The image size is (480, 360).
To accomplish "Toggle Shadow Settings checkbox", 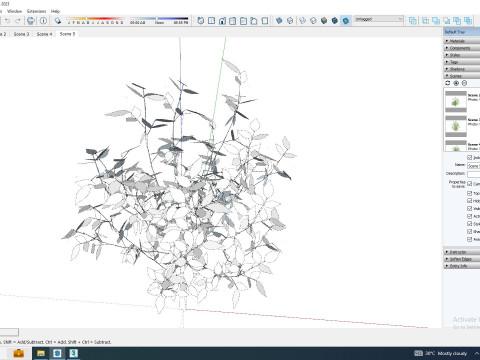I will 470,231.
